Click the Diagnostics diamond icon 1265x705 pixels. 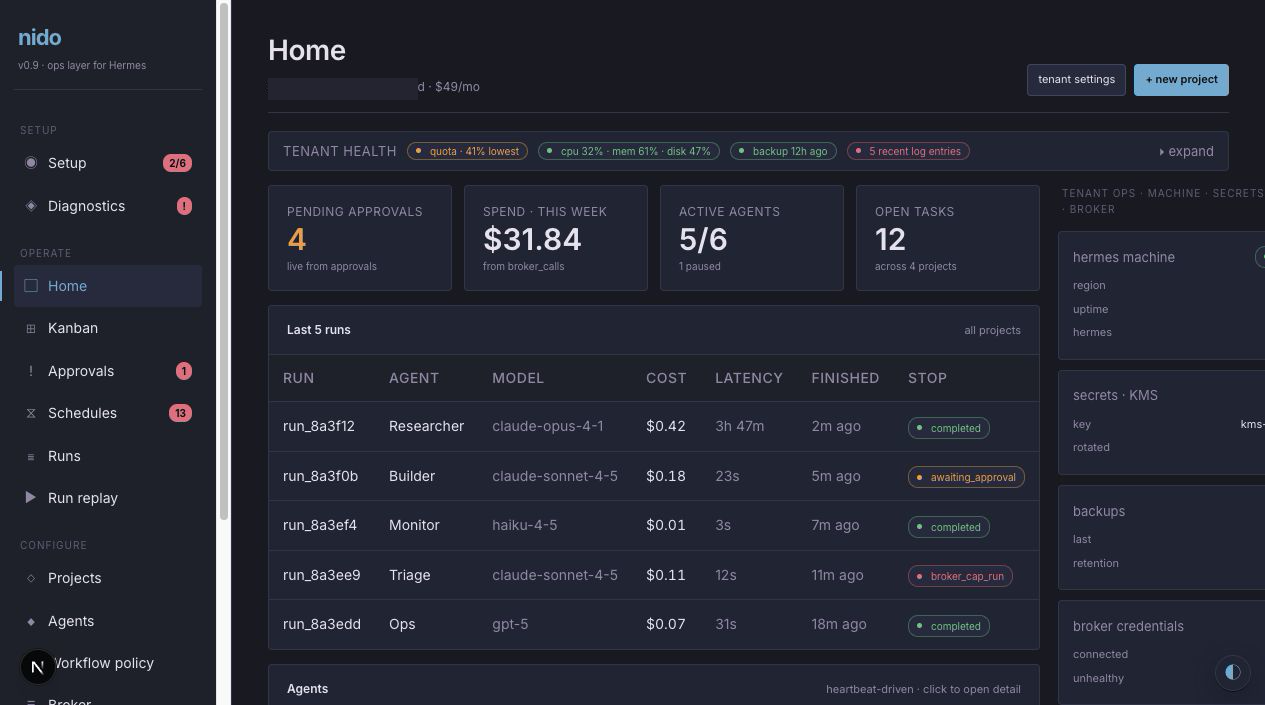pos(31,206)
